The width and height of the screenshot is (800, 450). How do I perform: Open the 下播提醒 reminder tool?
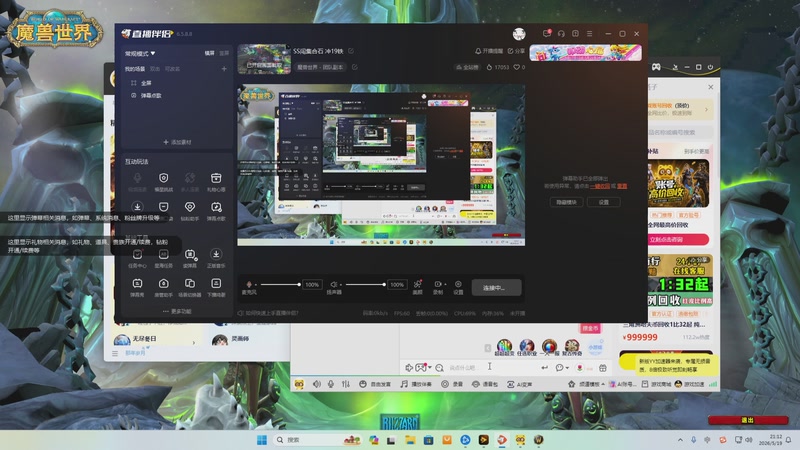[x=216, y=287]
